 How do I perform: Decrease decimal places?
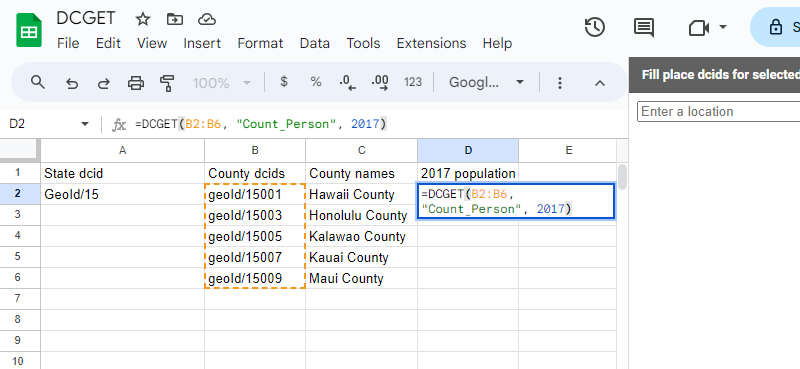[x=347, y=82]
